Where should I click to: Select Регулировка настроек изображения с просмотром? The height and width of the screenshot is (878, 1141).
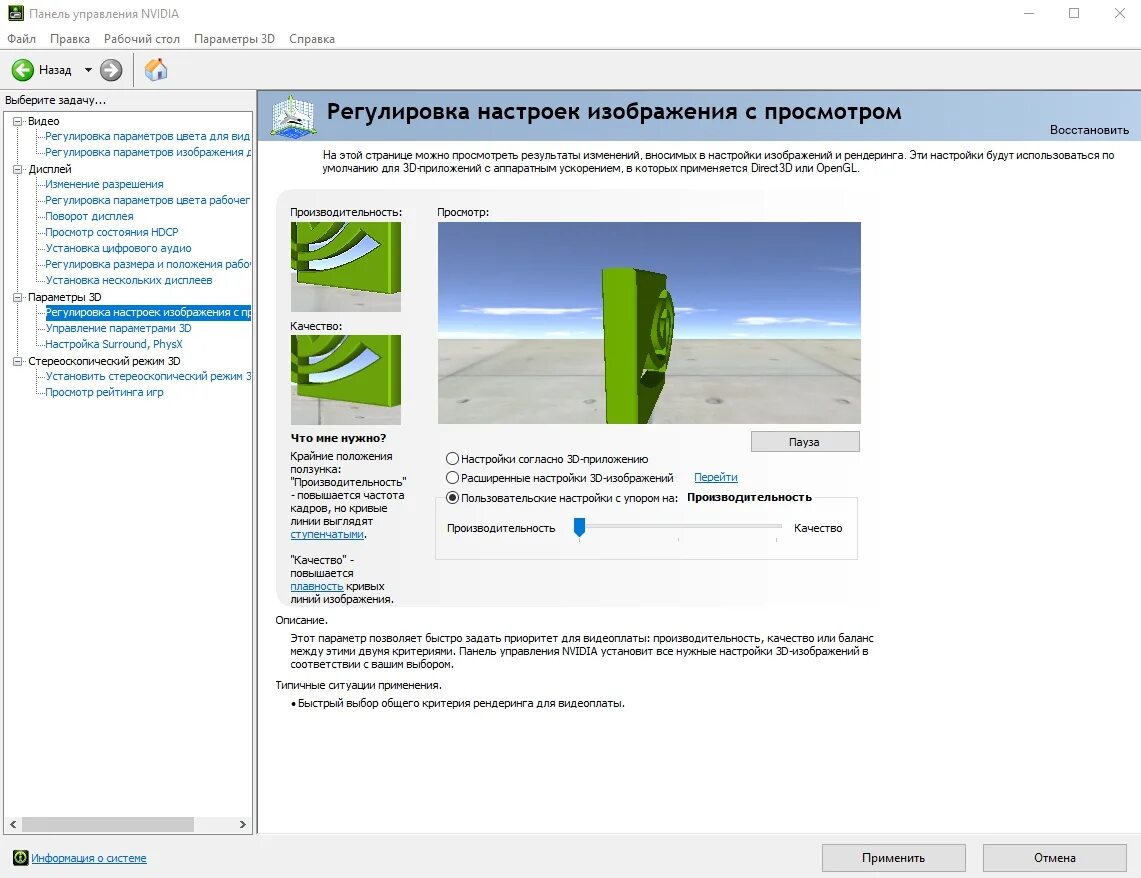tap(148, 312)
